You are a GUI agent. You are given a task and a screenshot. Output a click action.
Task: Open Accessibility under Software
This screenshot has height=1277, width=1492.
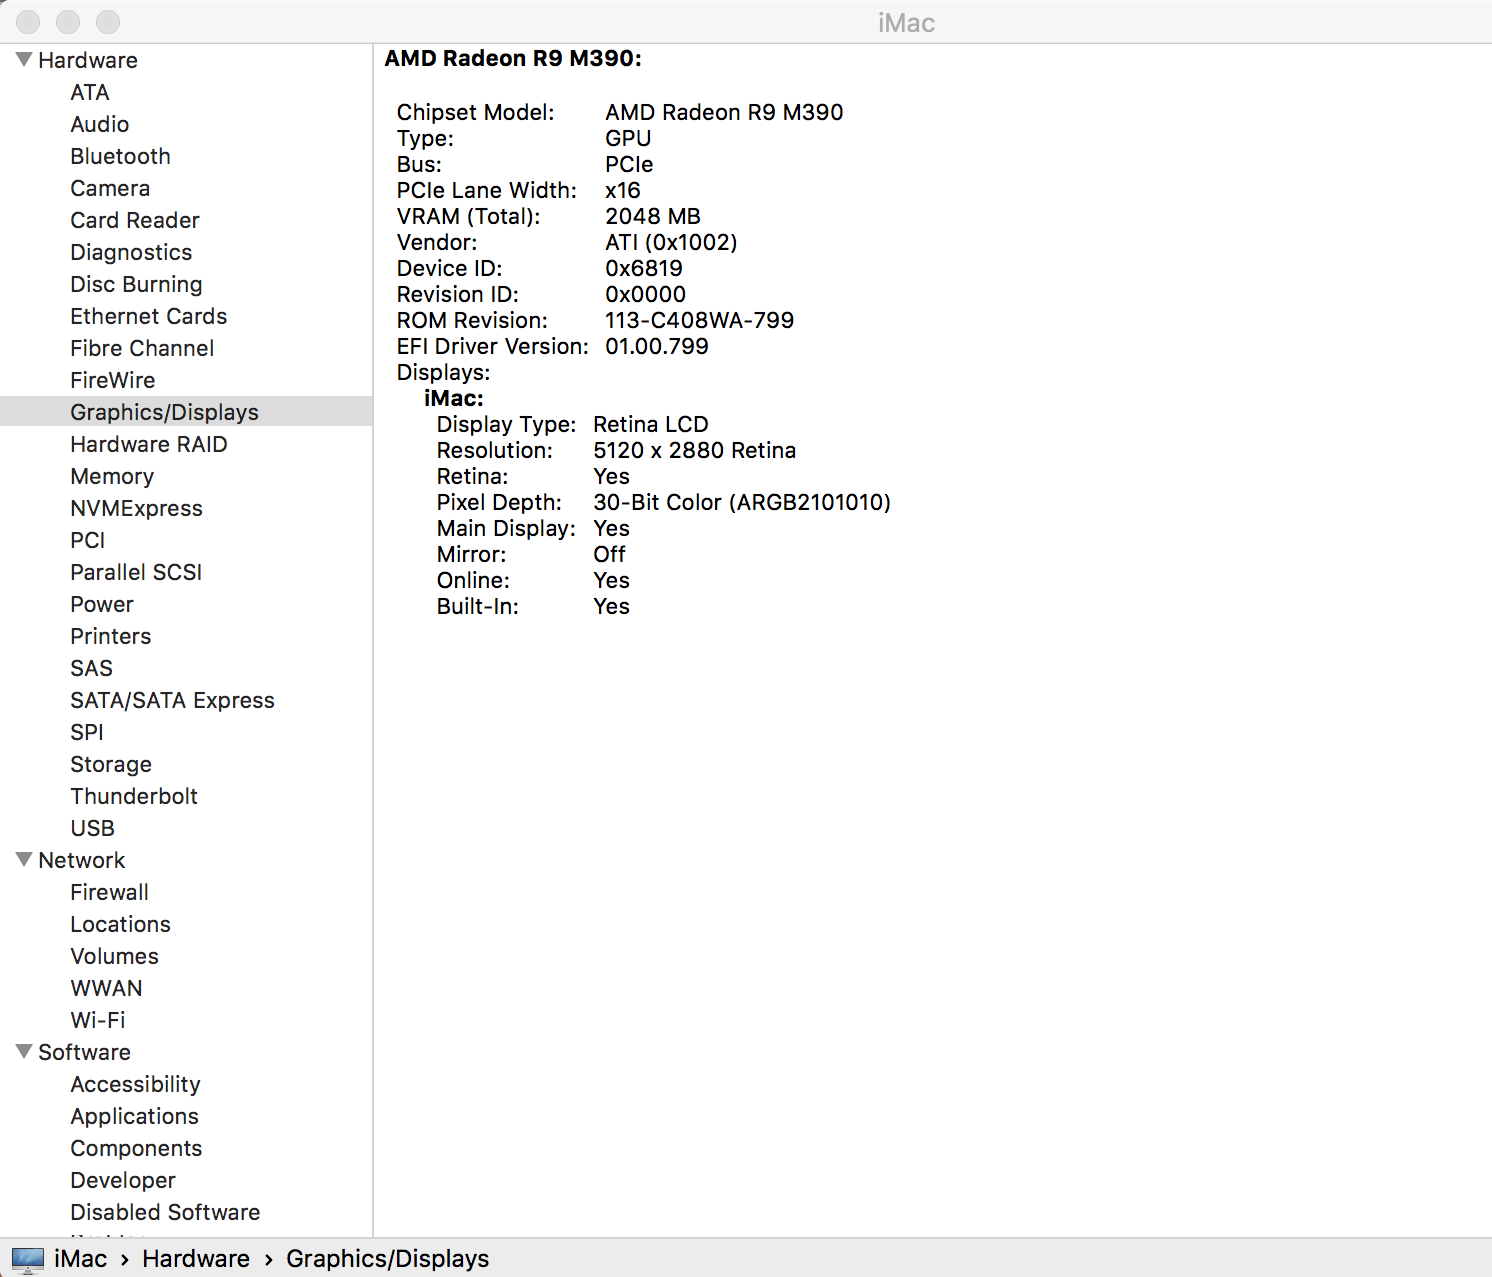tap(136, 1084)
